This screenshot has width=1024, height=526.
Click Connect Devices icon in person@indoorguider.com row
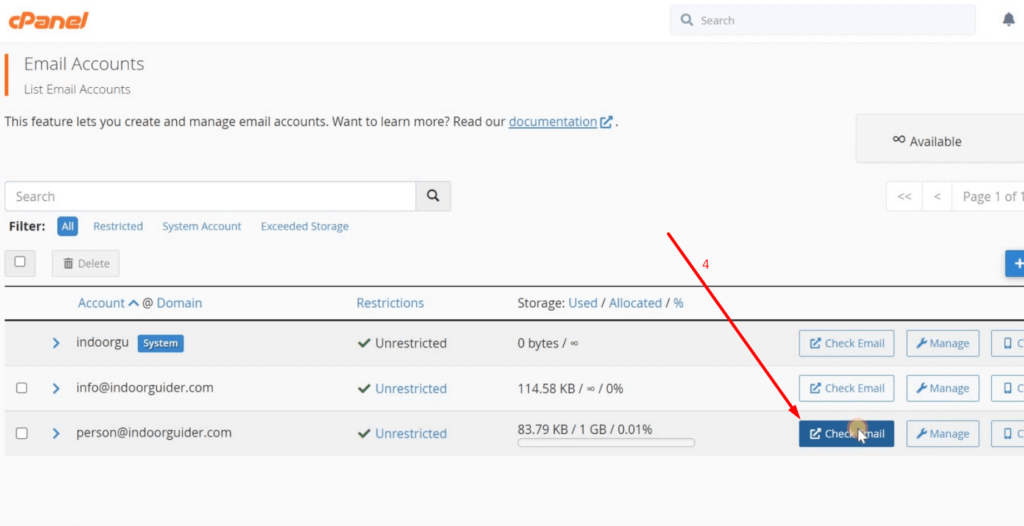click(x=1008, y=433)
